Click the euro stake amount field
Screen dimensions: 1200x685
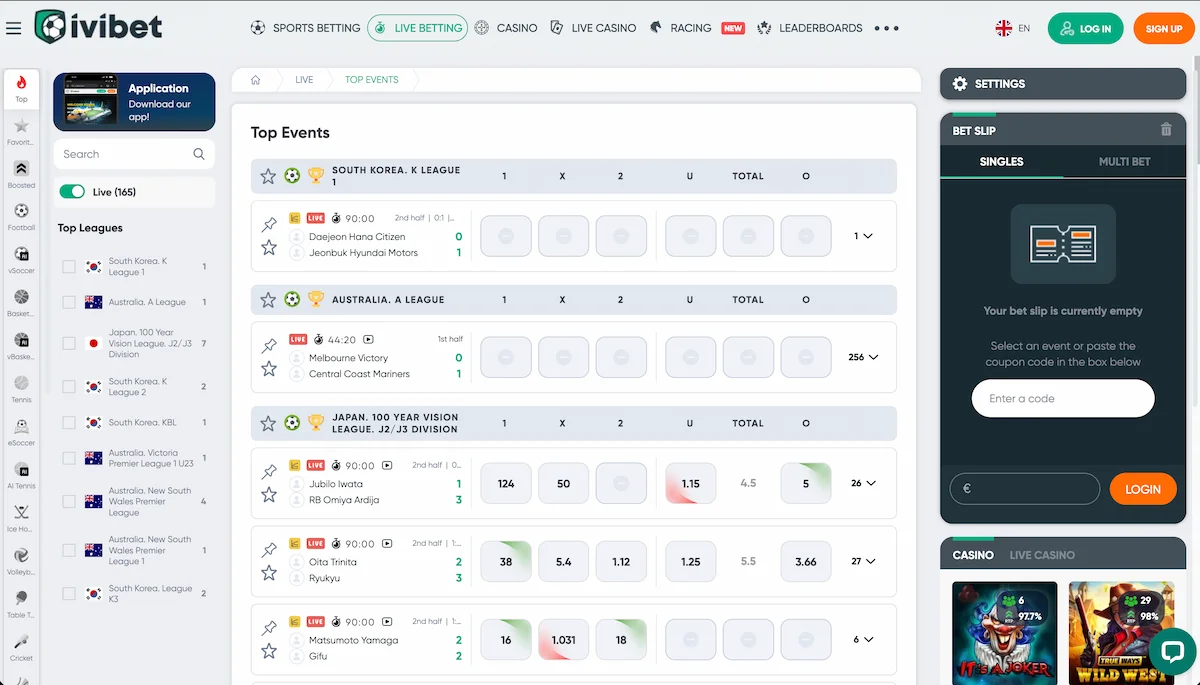coord(1024,489)
